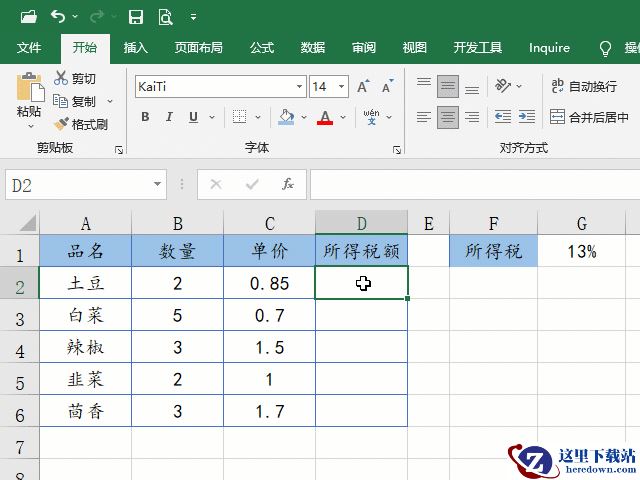Screen dimensions: 640x480
Task: Open Insert Function fx dialog
Action: [288, 184]
